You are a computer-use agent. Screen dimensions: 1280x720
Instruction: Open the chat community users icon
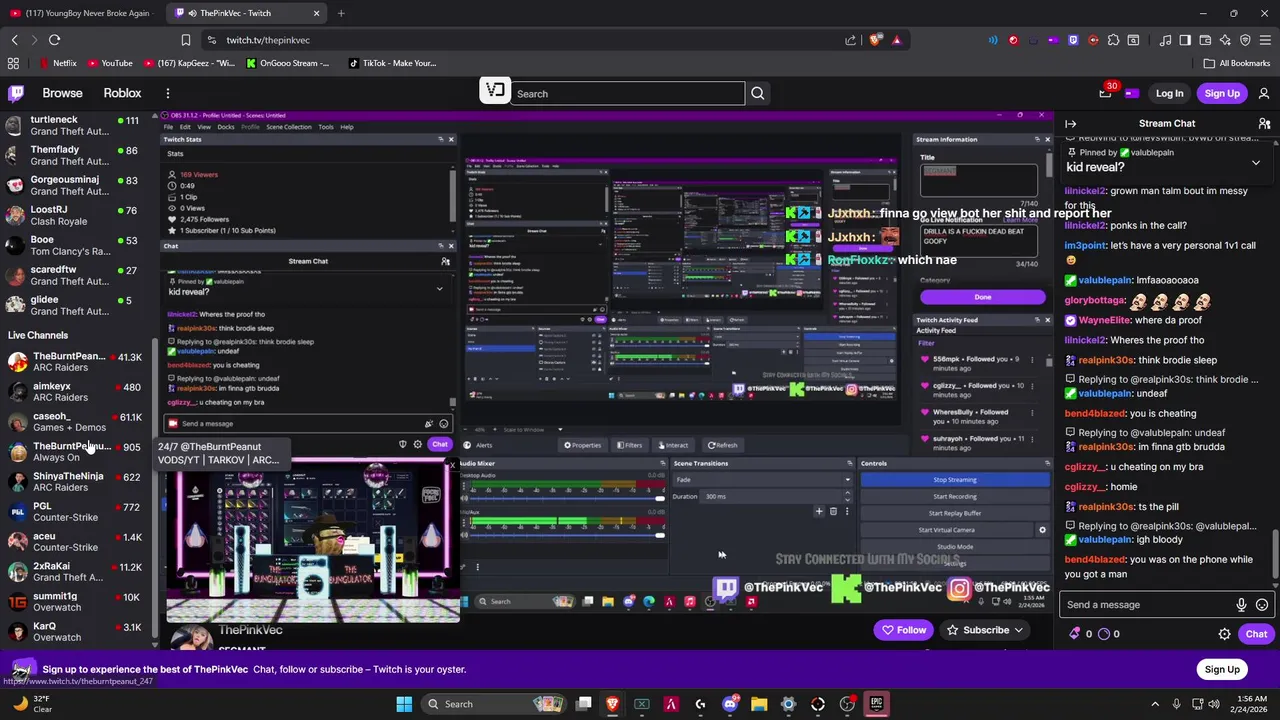(1264, 124)
